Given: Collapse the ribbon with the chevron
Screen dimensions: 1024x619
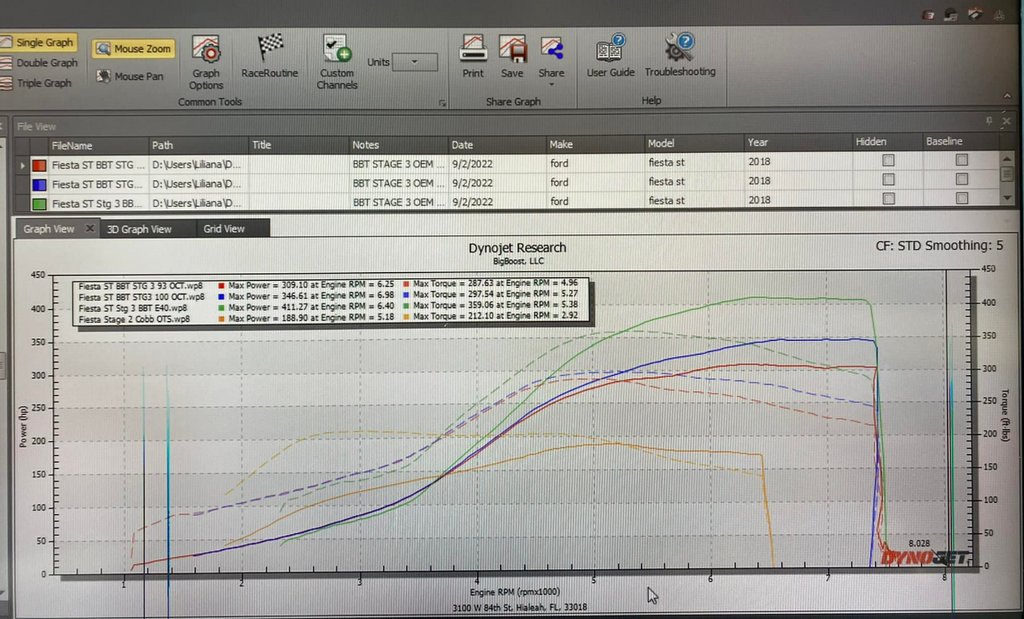Looking at the screenshot, I should pyautogui.click(x=1007, y=96).
